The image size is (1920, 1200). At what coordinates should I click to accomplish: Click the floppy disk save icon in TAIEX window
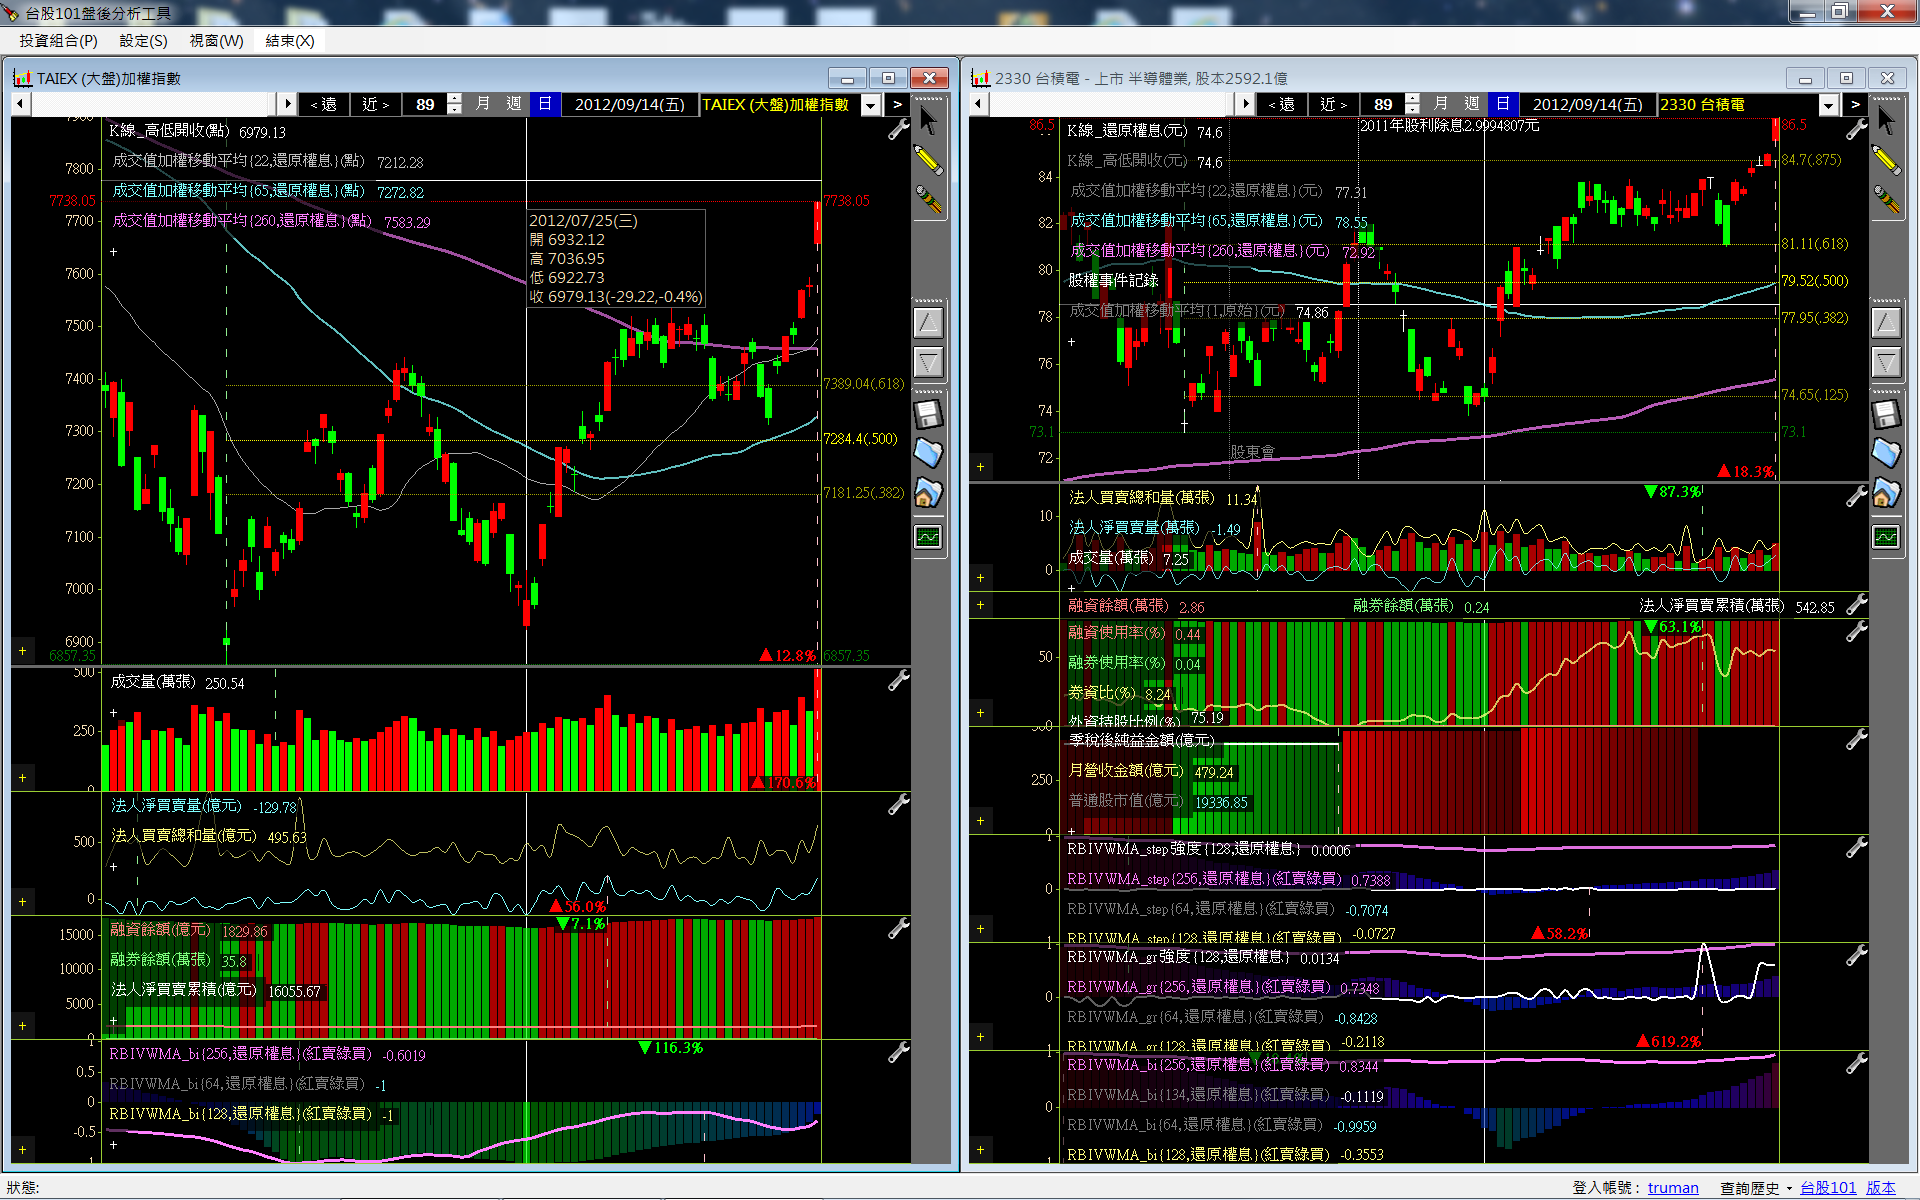928,414
